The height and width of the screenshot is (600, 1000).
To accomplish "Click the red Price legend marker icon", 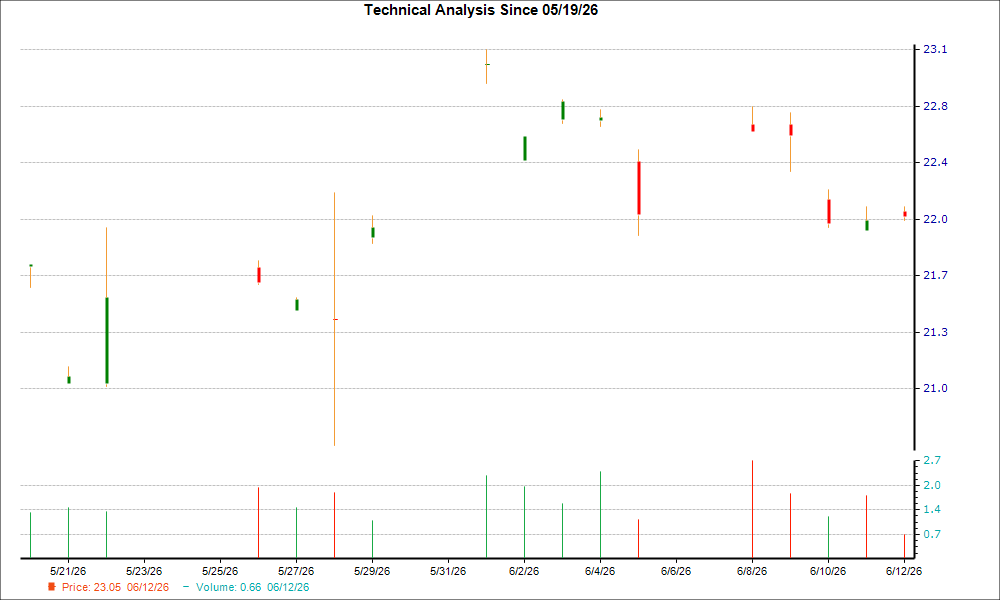I will (52, 587).
